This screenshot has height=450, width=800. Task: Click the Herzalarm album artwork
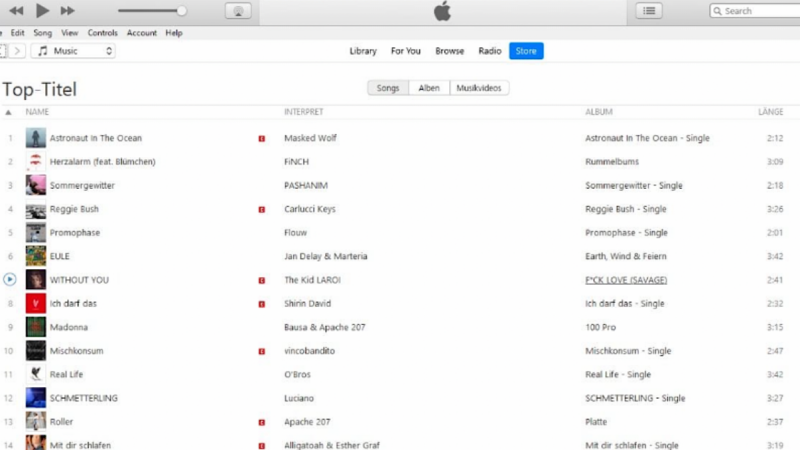point(36,162)
